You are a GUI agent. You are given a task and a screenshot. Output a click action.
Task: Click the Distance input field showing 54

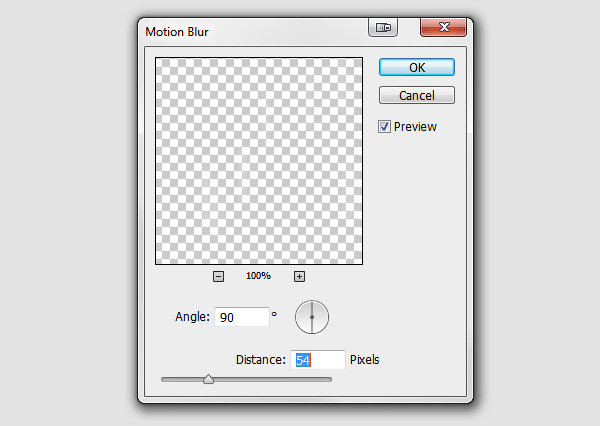click(318, 359)
